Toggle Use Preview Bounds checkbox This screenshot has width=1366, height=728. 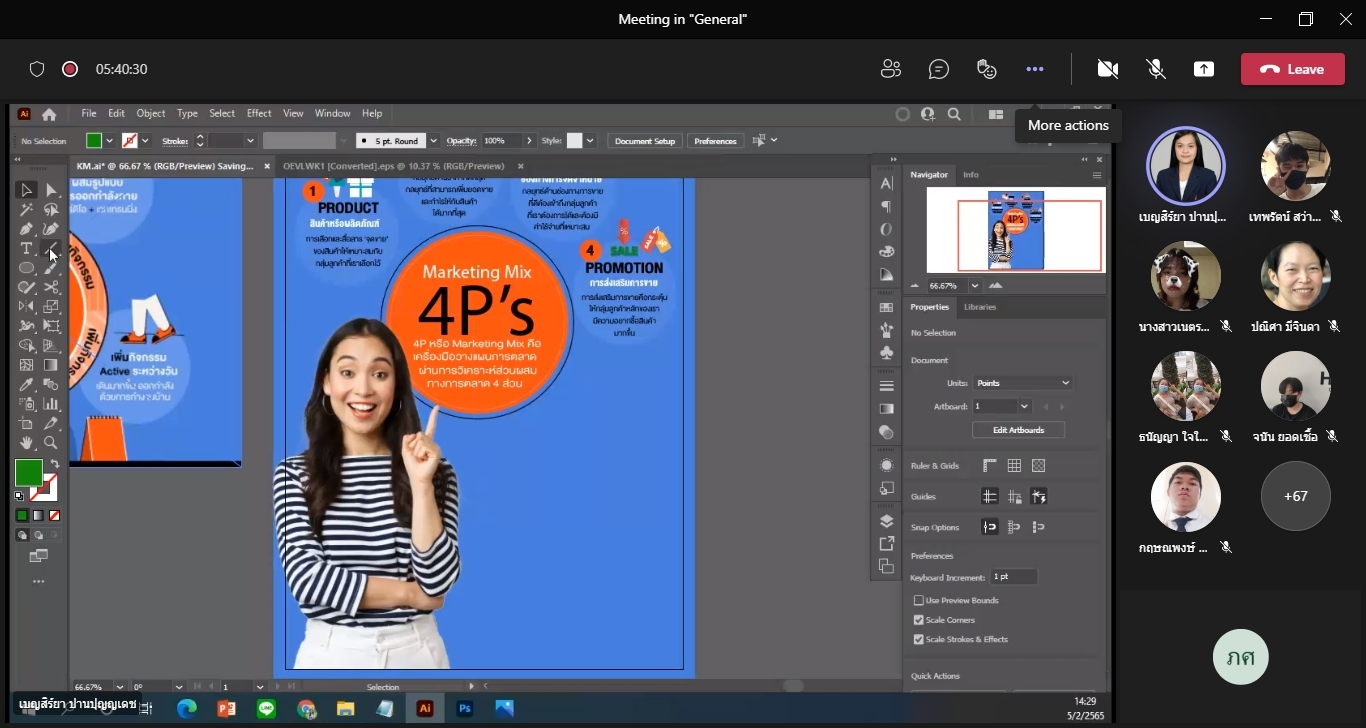919,600
